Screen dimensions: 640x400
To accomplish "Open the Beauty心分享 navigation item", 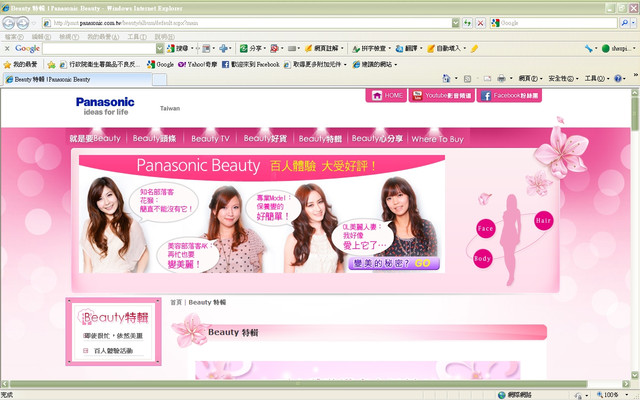I will 377,139.
